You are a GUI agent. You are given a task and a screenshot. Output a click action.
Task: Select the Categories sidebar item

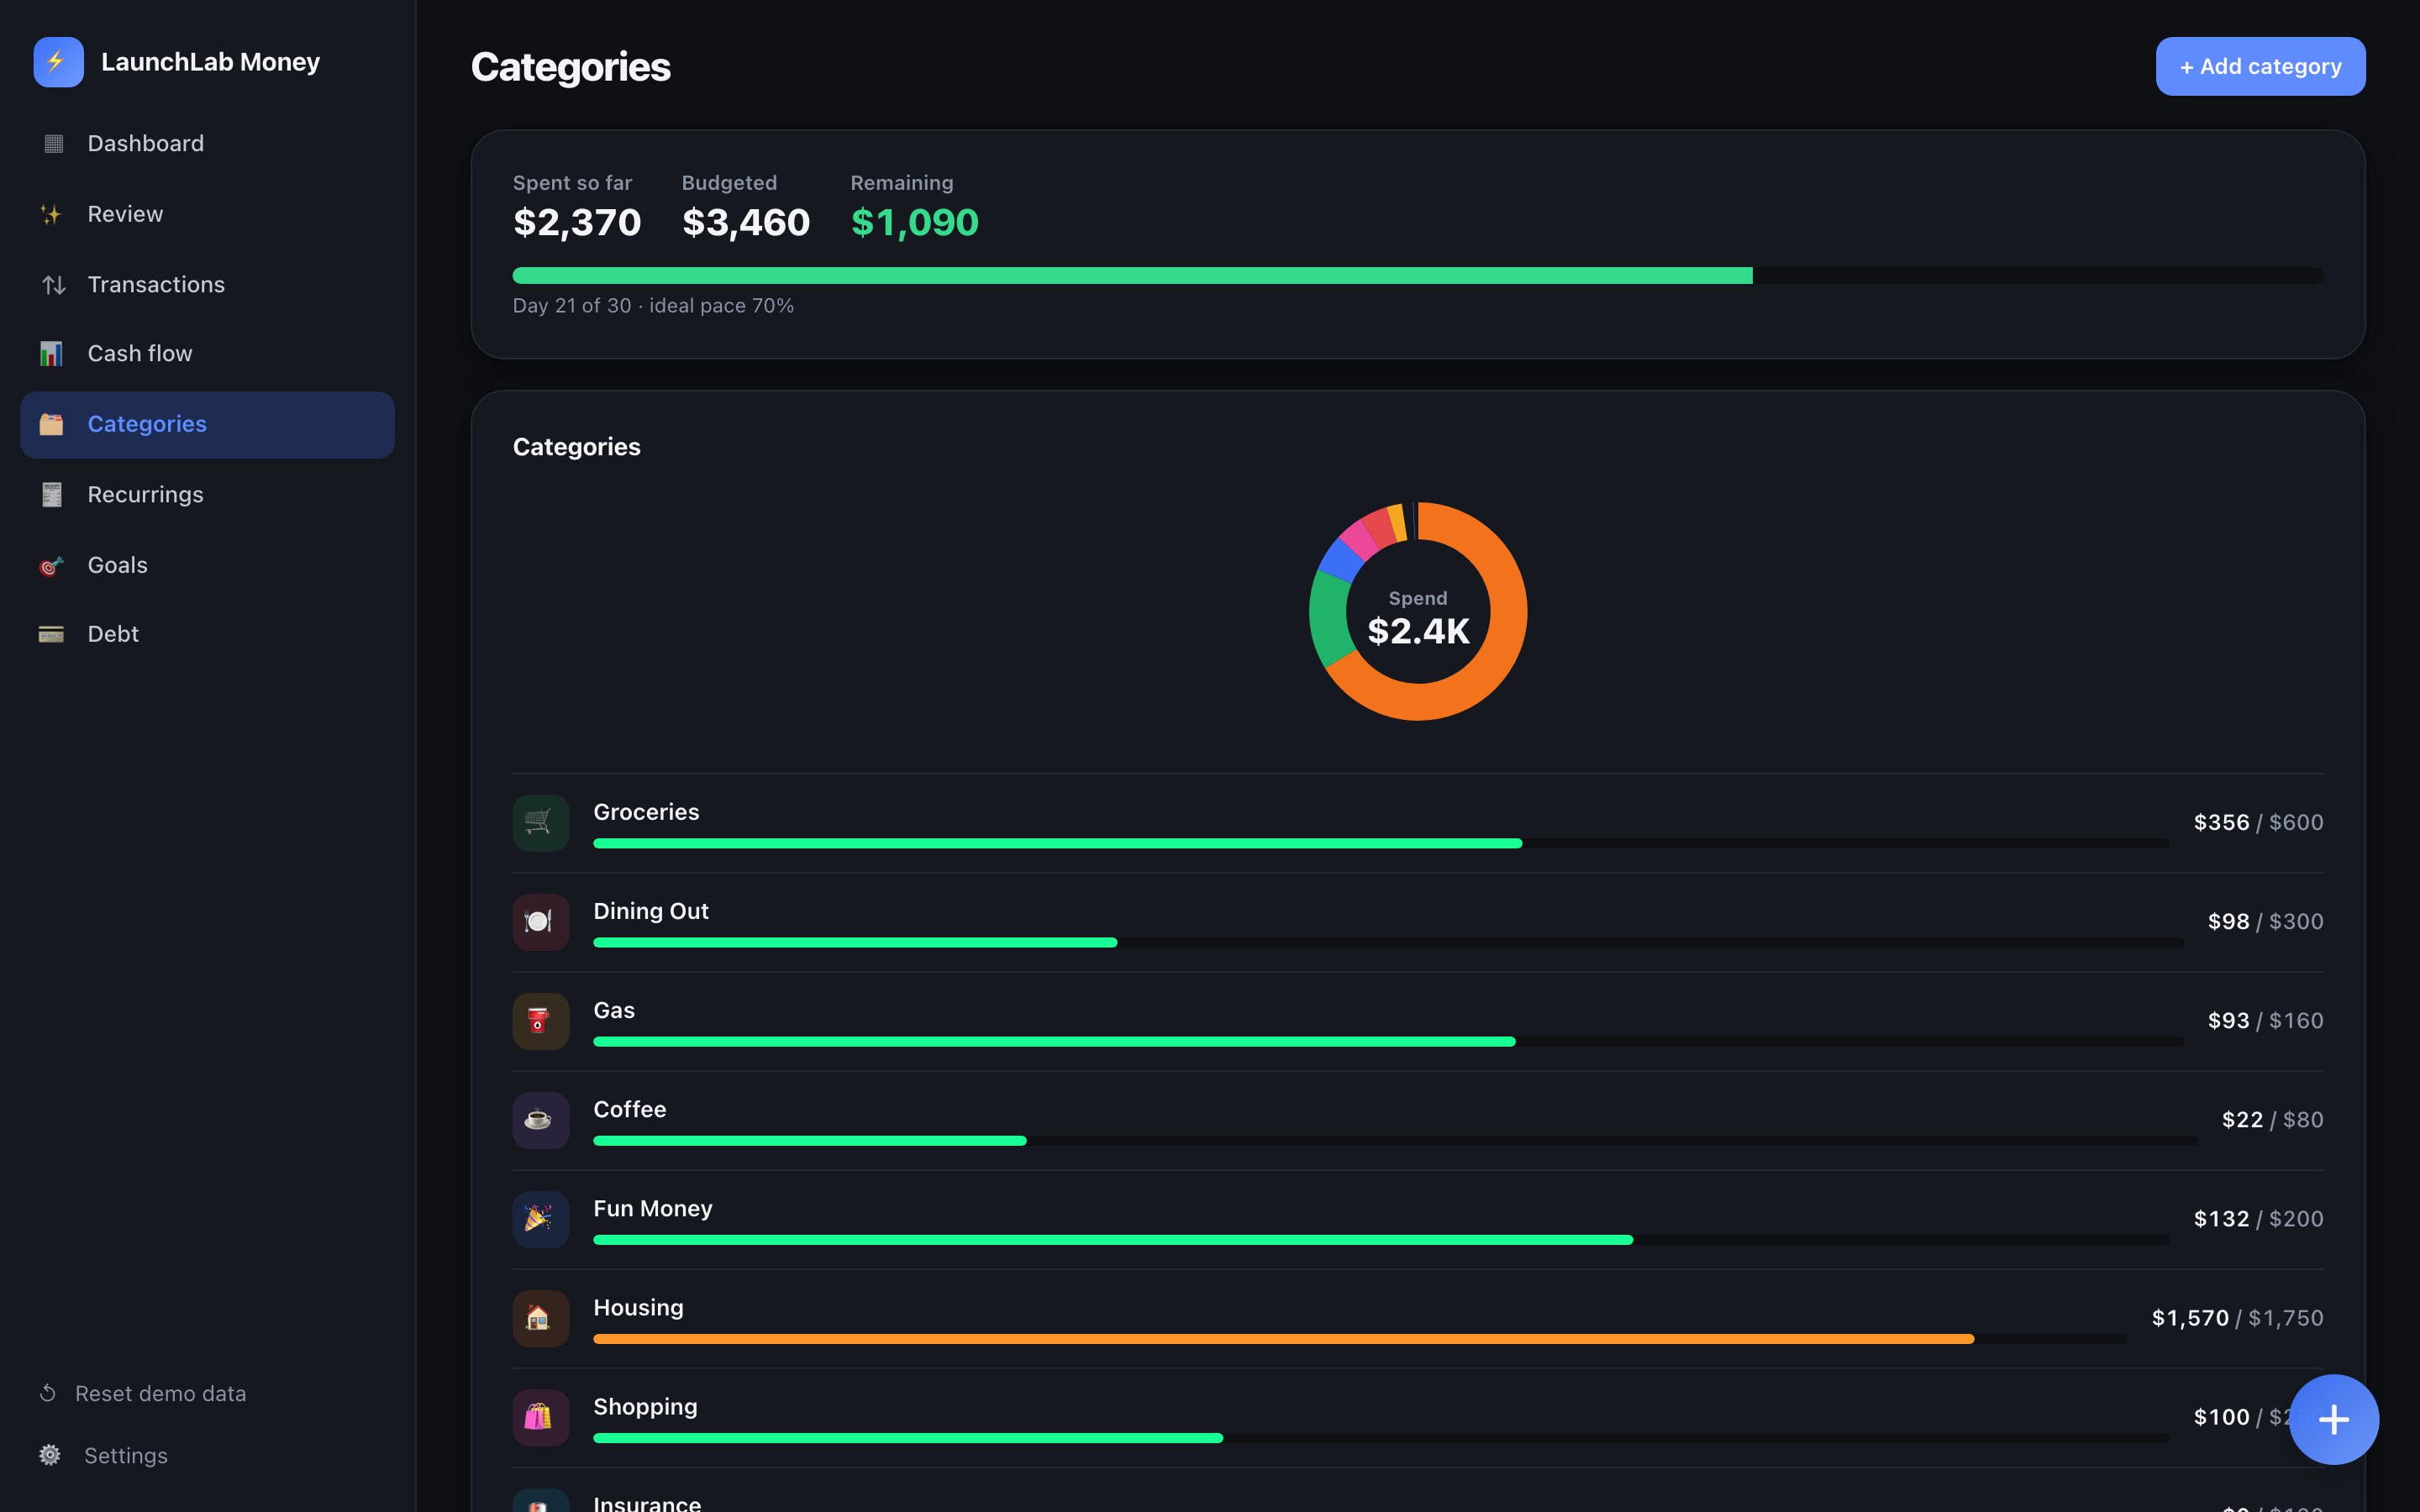pos(207,425)
